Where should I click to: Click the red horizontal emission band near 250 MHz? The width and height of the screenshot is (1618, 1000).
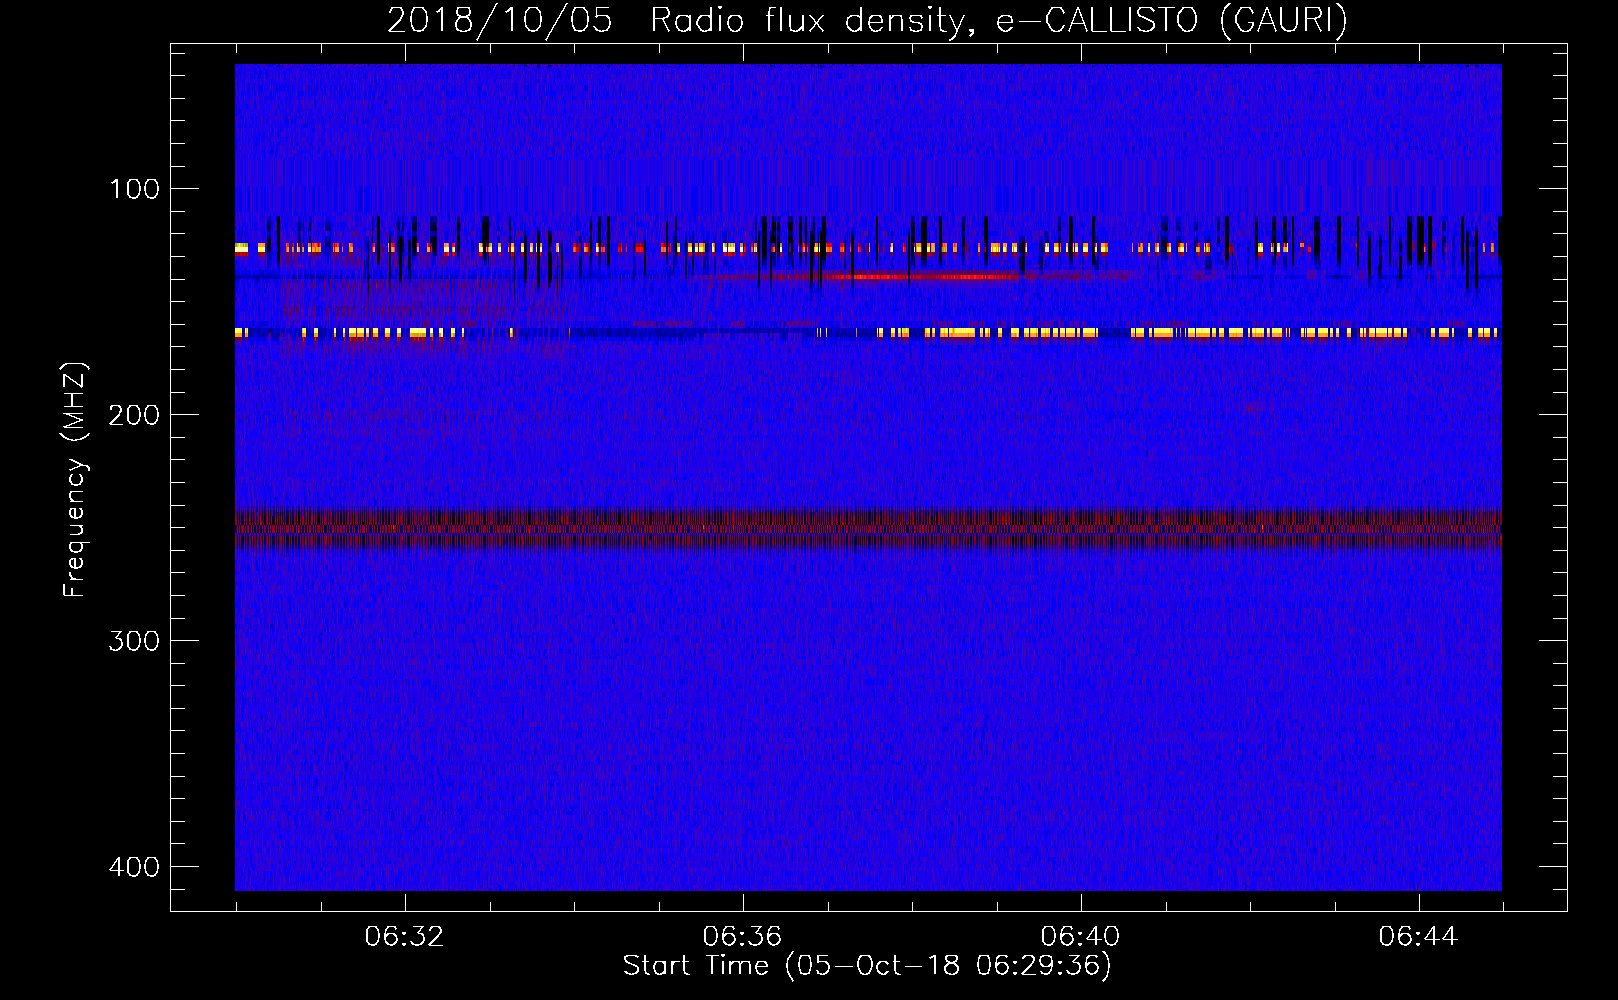point(868,530)
